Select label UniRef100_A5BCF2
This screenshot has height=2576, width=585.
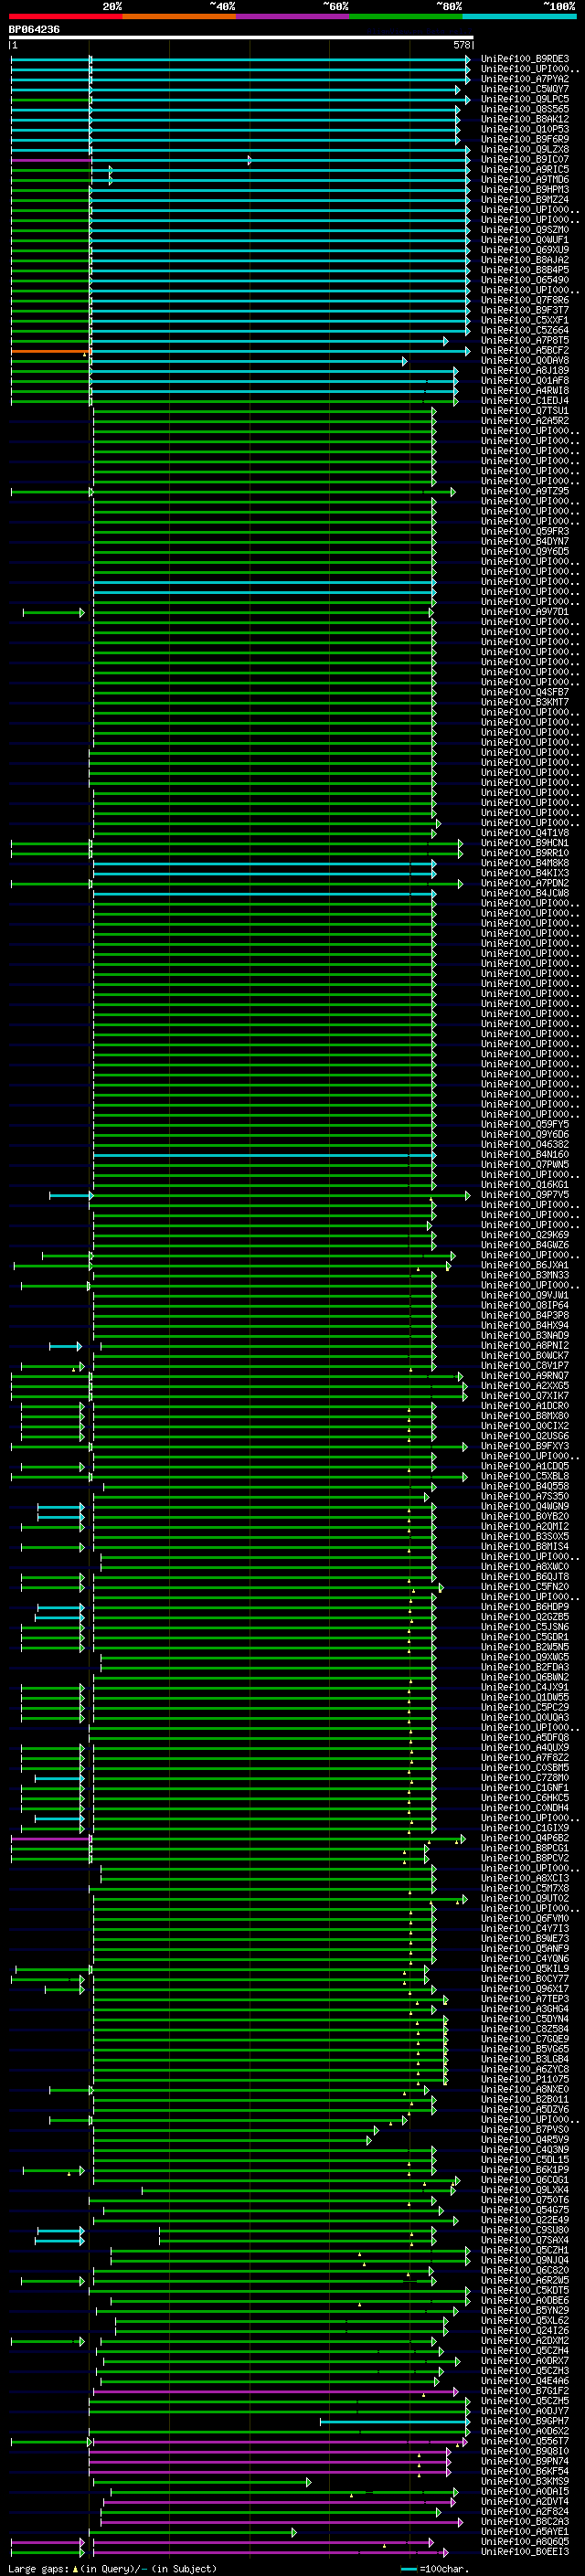pyautogui.click(x=525, y=350)
